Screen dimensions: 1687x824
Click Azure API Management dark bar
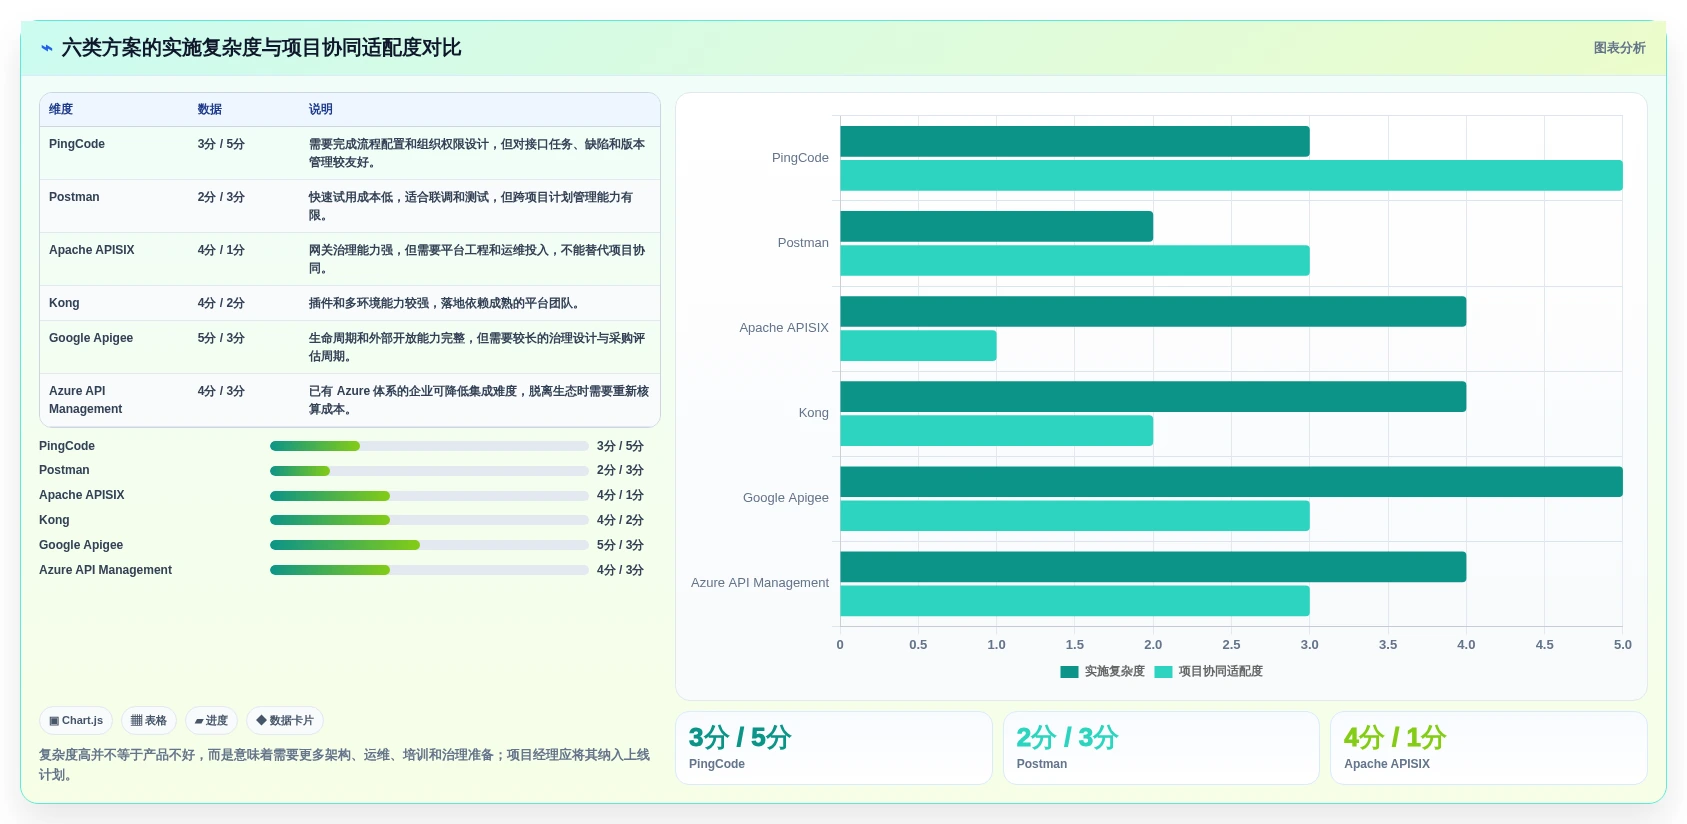(1153, 567)
